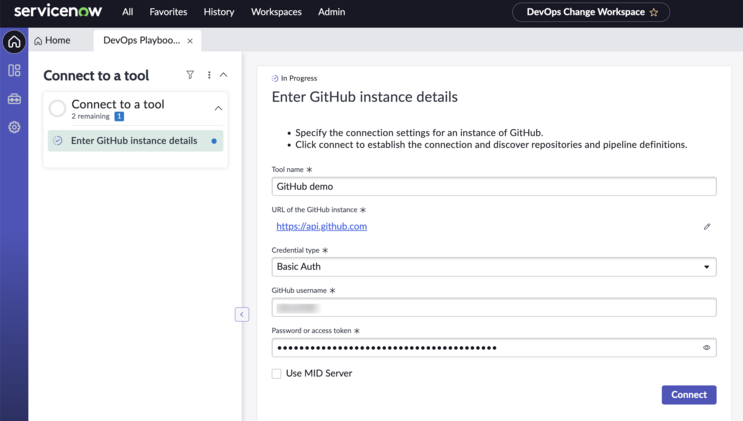Image resolution: width=743 pixels, height=421 pixels.
Task: Open the list/dashboard icon in sidebar
Action: pos(14,71)
